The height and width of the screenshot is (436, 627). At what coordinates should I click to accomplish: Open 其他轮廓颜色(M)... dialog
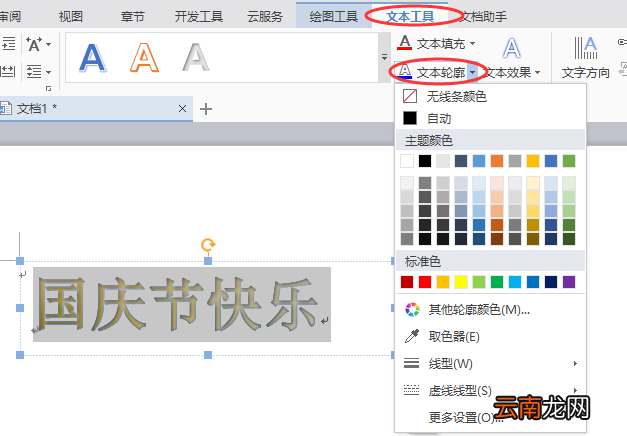coord(490,309)
